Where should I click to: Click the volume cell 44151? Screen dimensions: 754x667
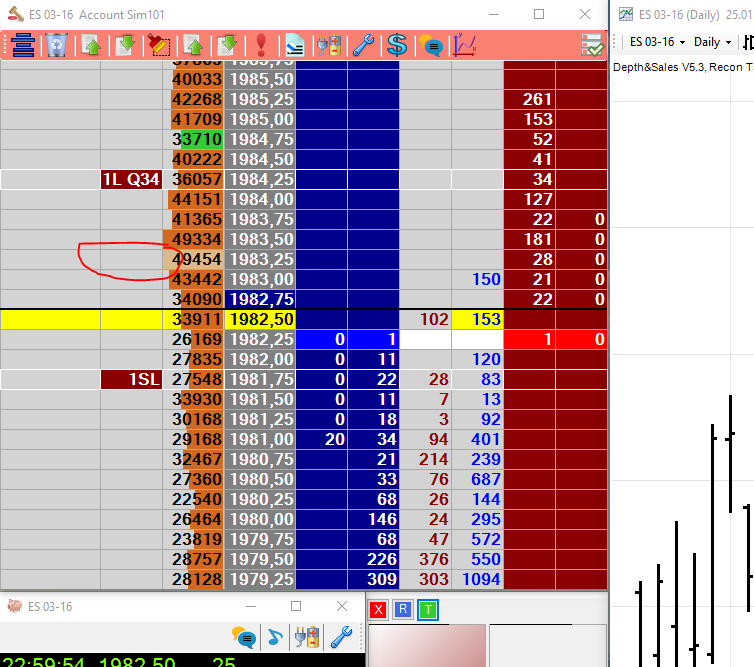[x=193, y=200]
